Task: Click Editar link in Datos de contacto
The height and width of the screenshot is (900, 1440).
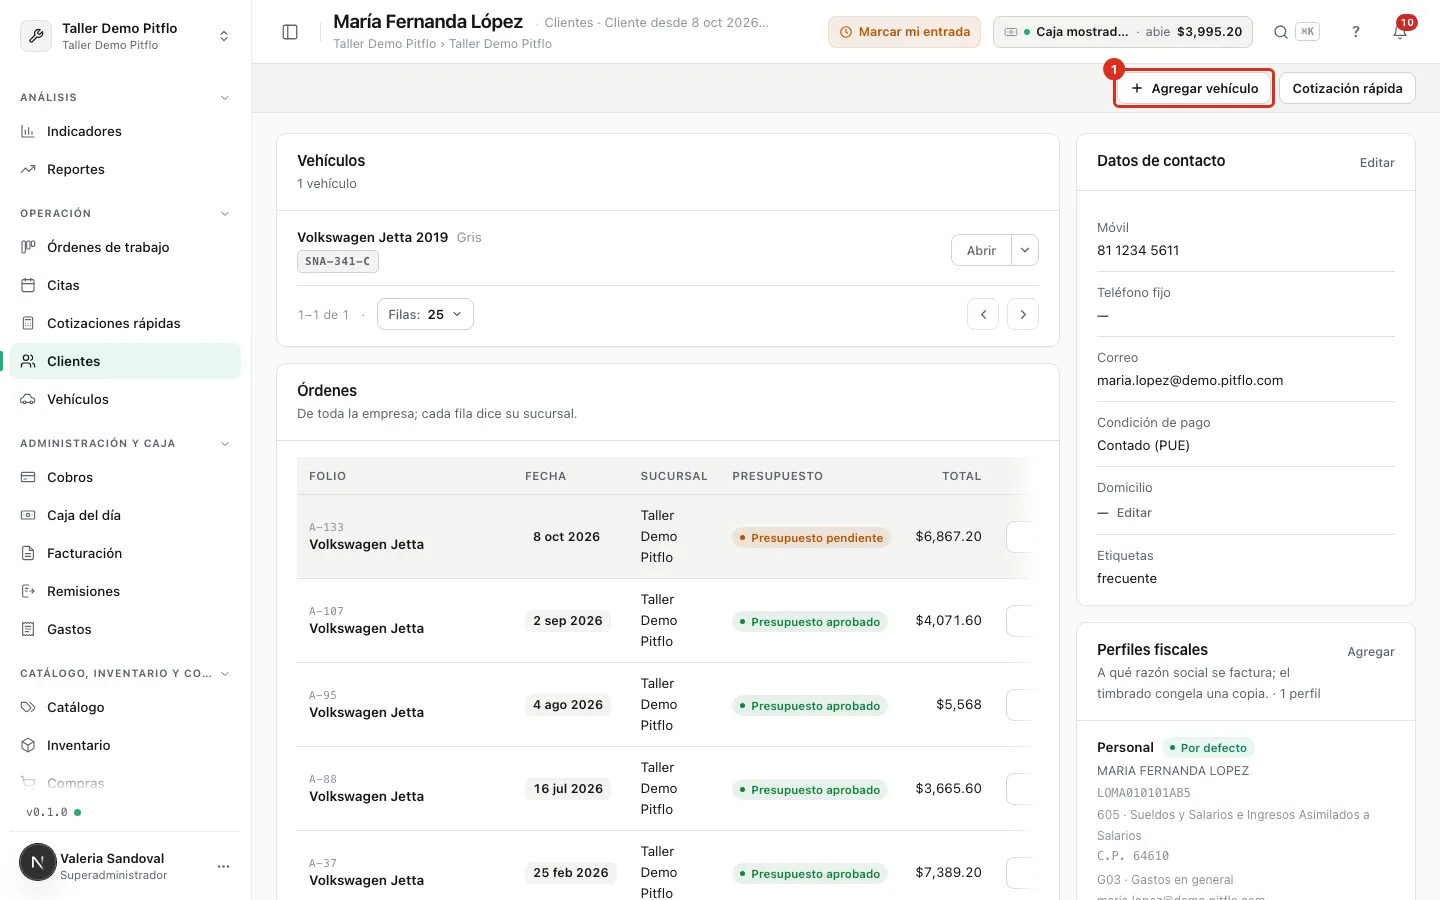Action: (1377, 162)
